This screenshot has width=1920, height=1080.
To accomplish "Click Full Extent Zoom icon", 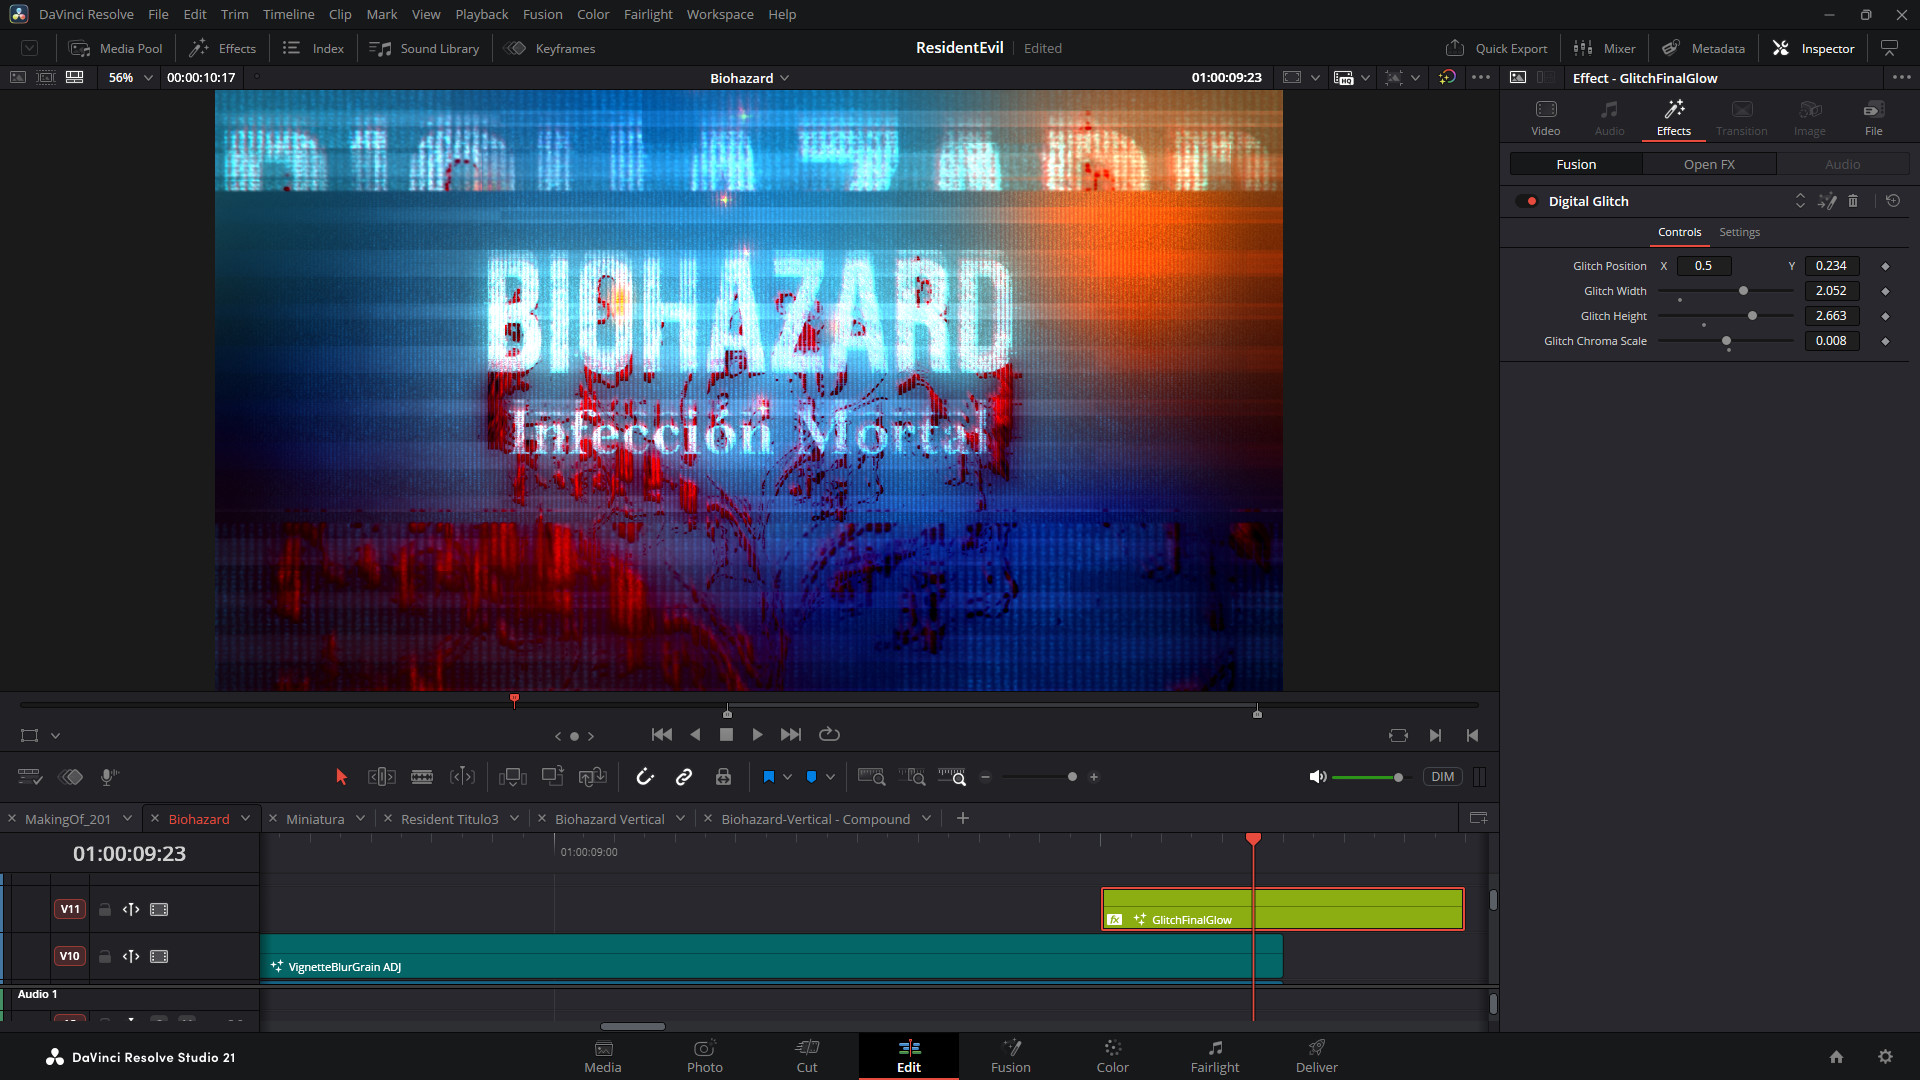I will [x=871, y=777].
